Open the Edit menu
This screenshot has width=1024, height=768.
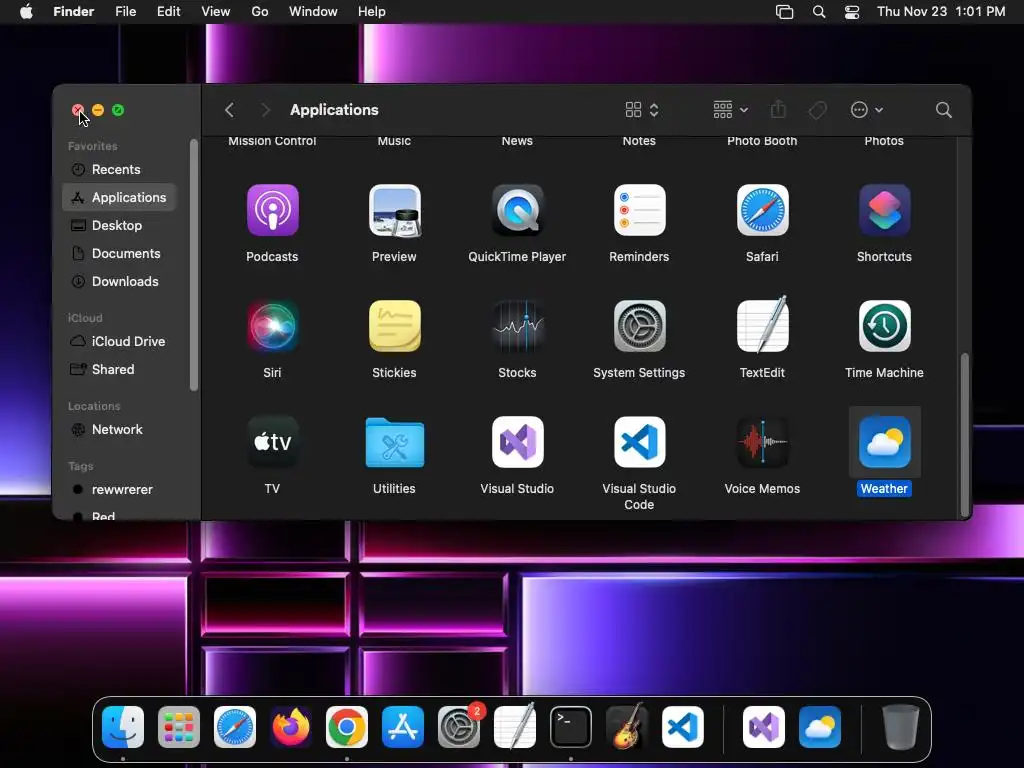168,11
